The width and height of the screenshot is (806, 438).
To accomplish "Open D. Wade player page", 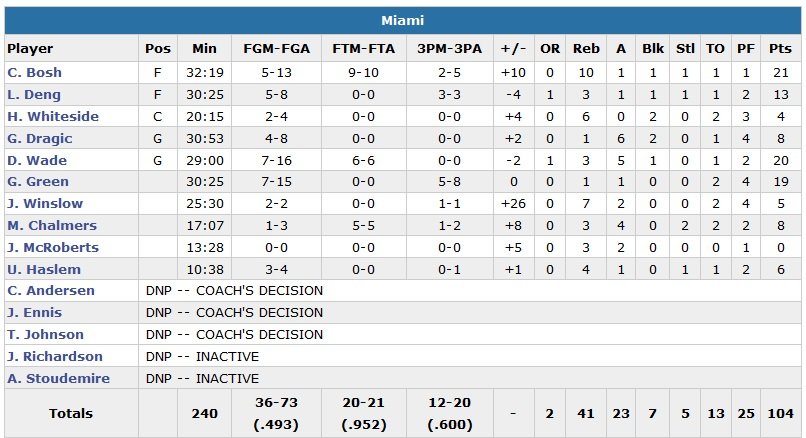I will [x=35, y=161].
